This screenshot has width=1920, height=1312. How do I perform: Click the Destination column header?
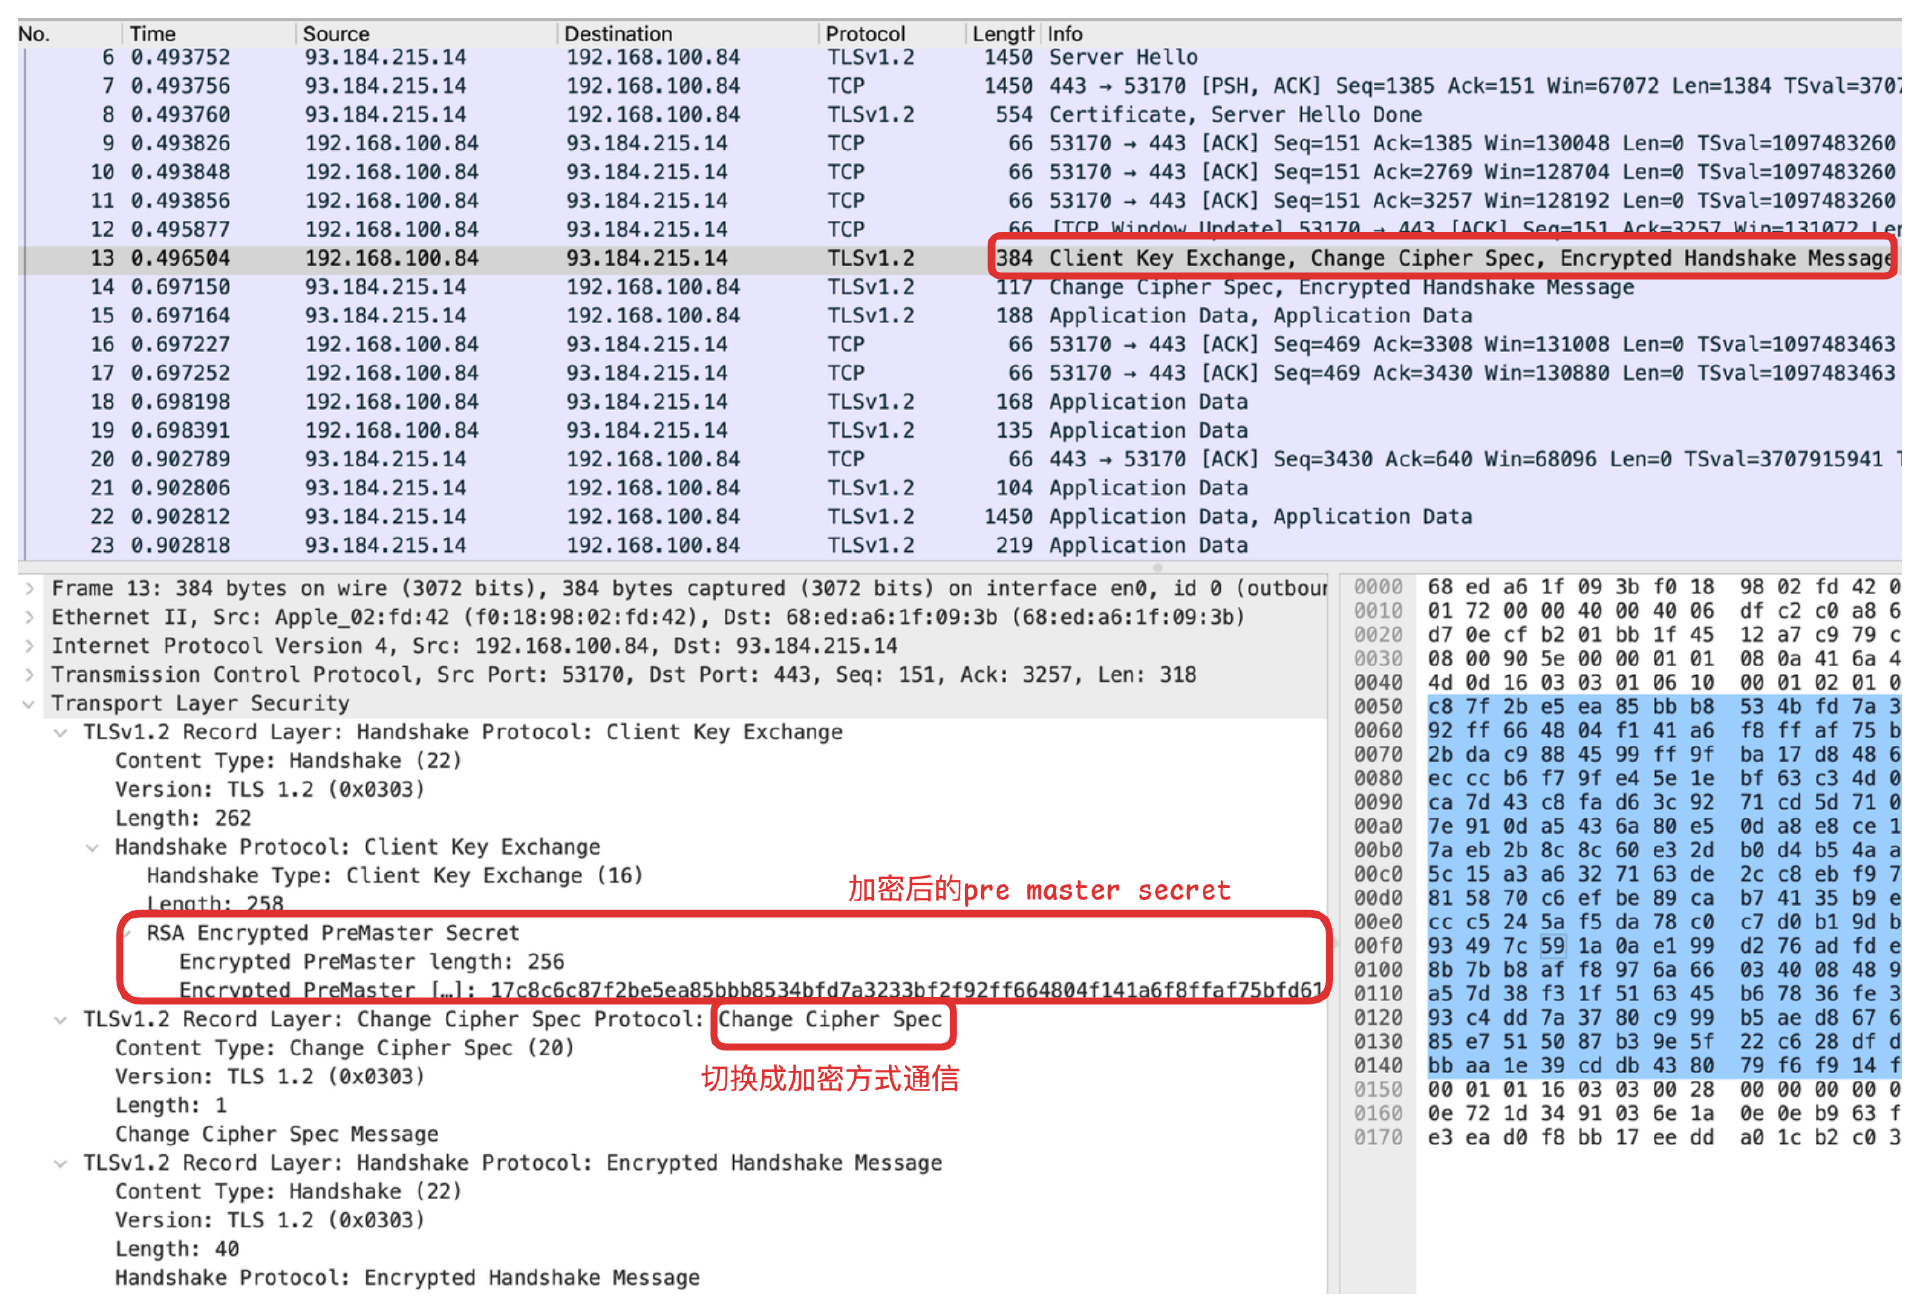(618, 34)
